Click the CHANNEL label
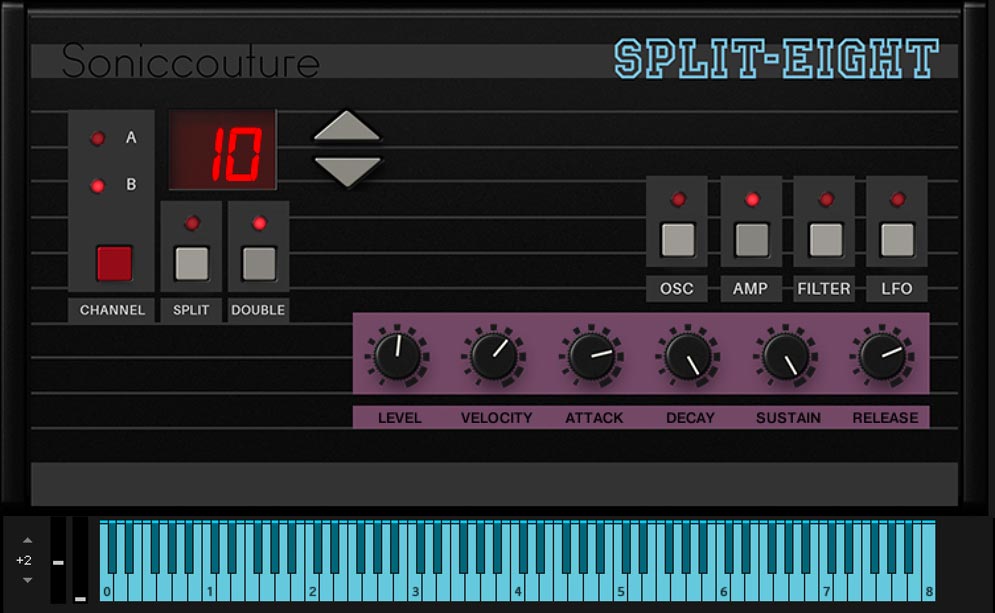 (112, 310)
